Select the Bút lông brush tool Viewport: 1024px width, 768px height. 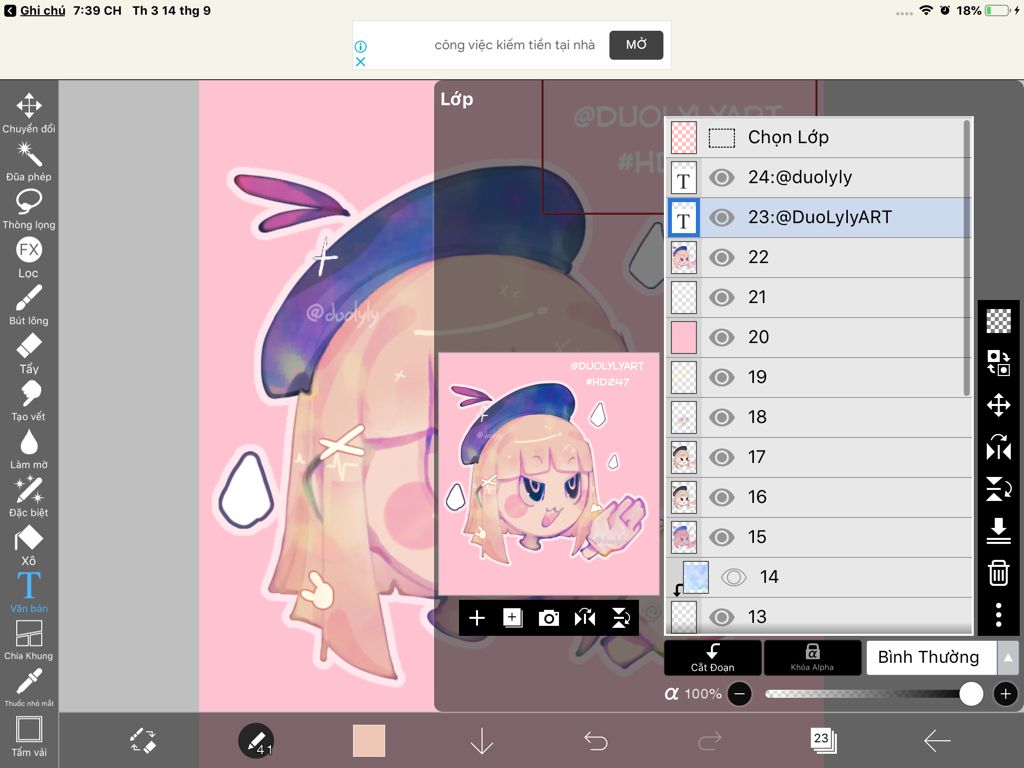click(x=29, y=305)
